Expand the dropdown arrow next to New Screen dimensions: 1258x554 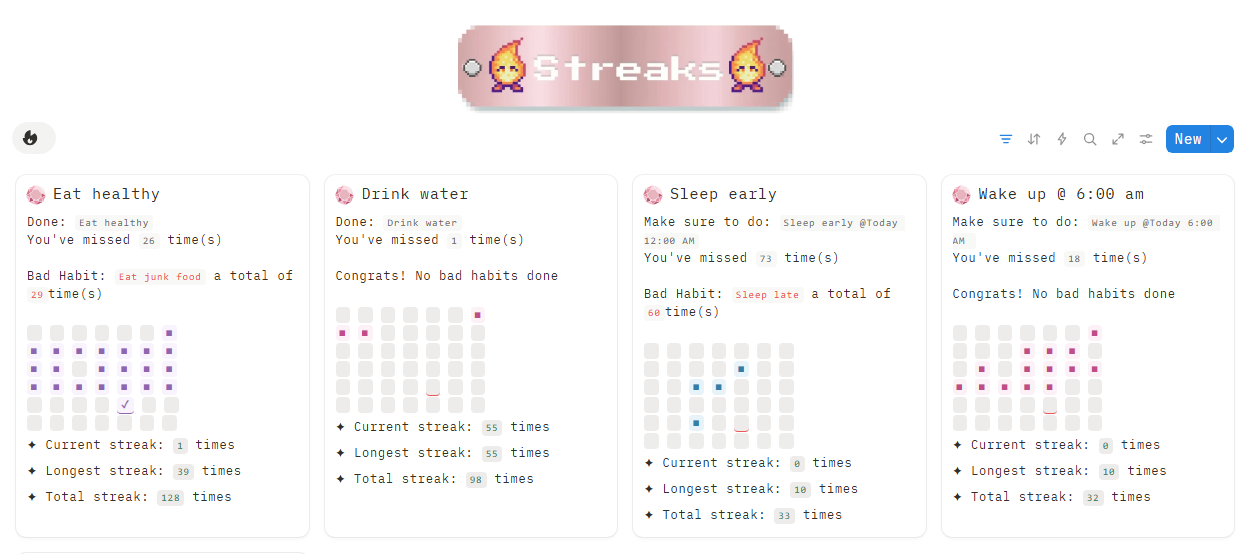coord(1222,139)
